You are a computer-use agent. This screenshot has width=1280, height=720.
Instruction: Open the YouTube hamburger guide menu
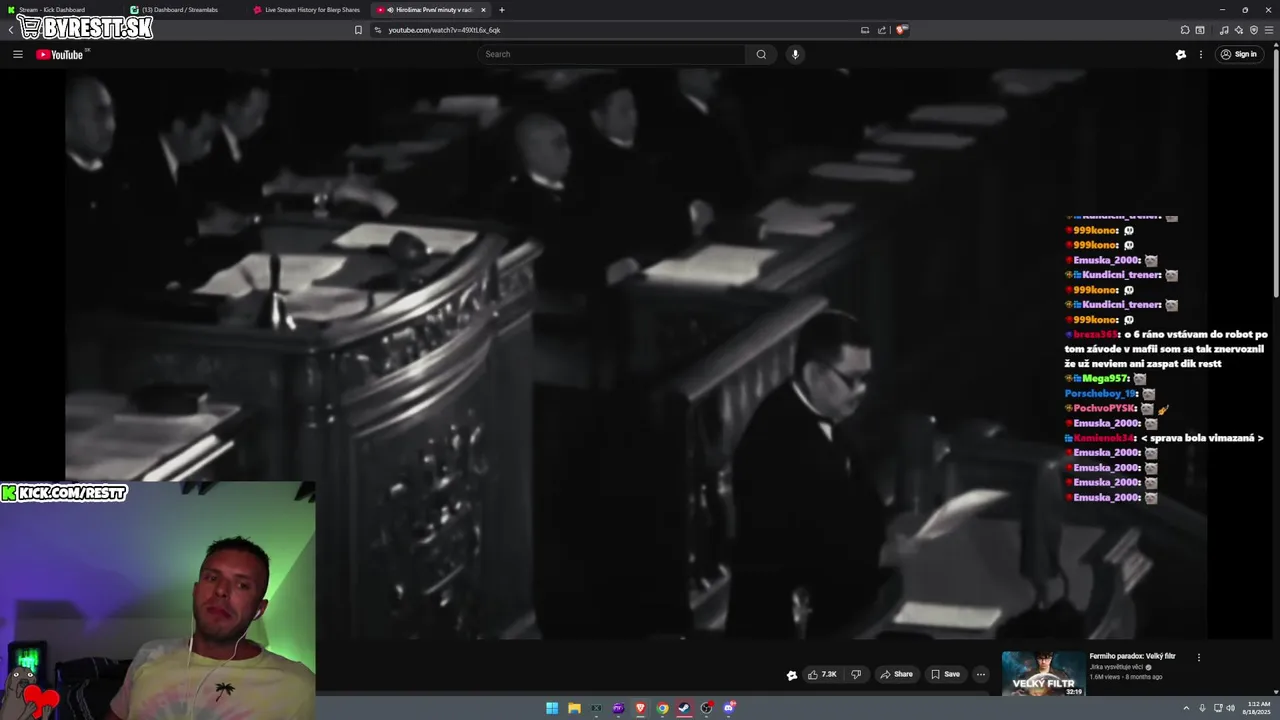(17, 54)
